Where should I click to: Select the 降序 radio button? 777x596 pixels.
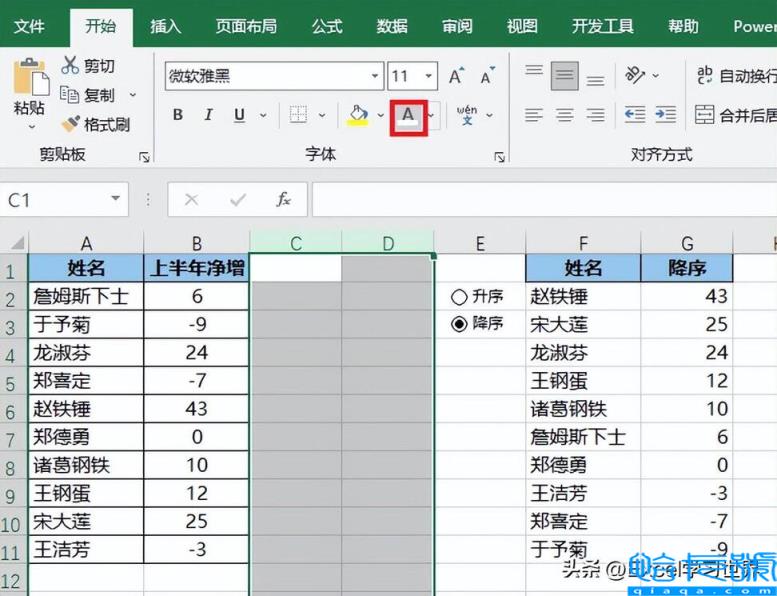459,325
